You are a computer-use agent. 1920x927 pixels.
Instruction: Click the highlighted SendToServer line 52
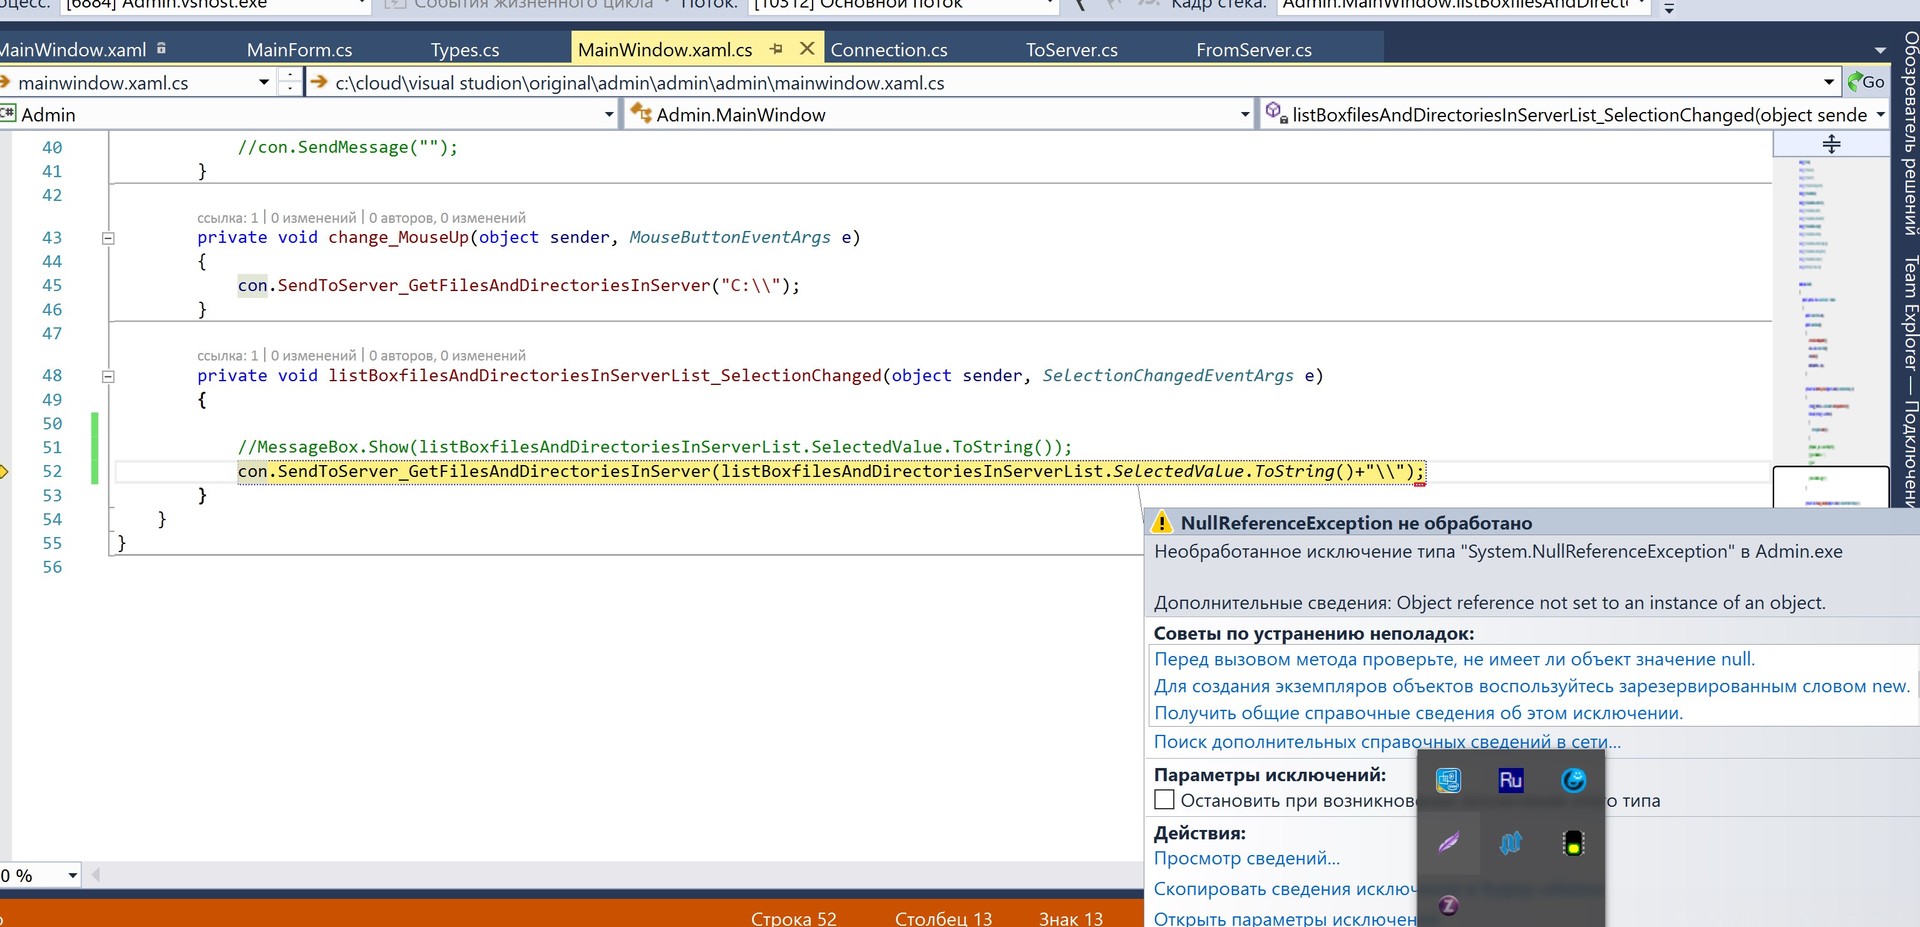(831, 471)
